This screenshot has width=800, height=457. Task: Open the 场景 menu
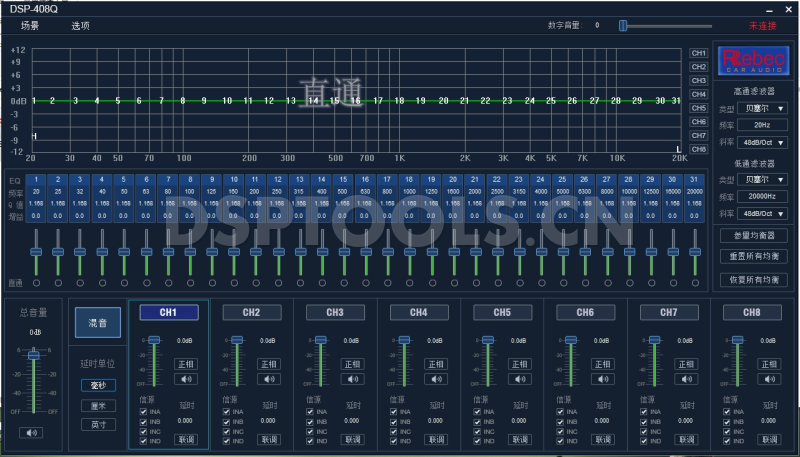point(30,26)
